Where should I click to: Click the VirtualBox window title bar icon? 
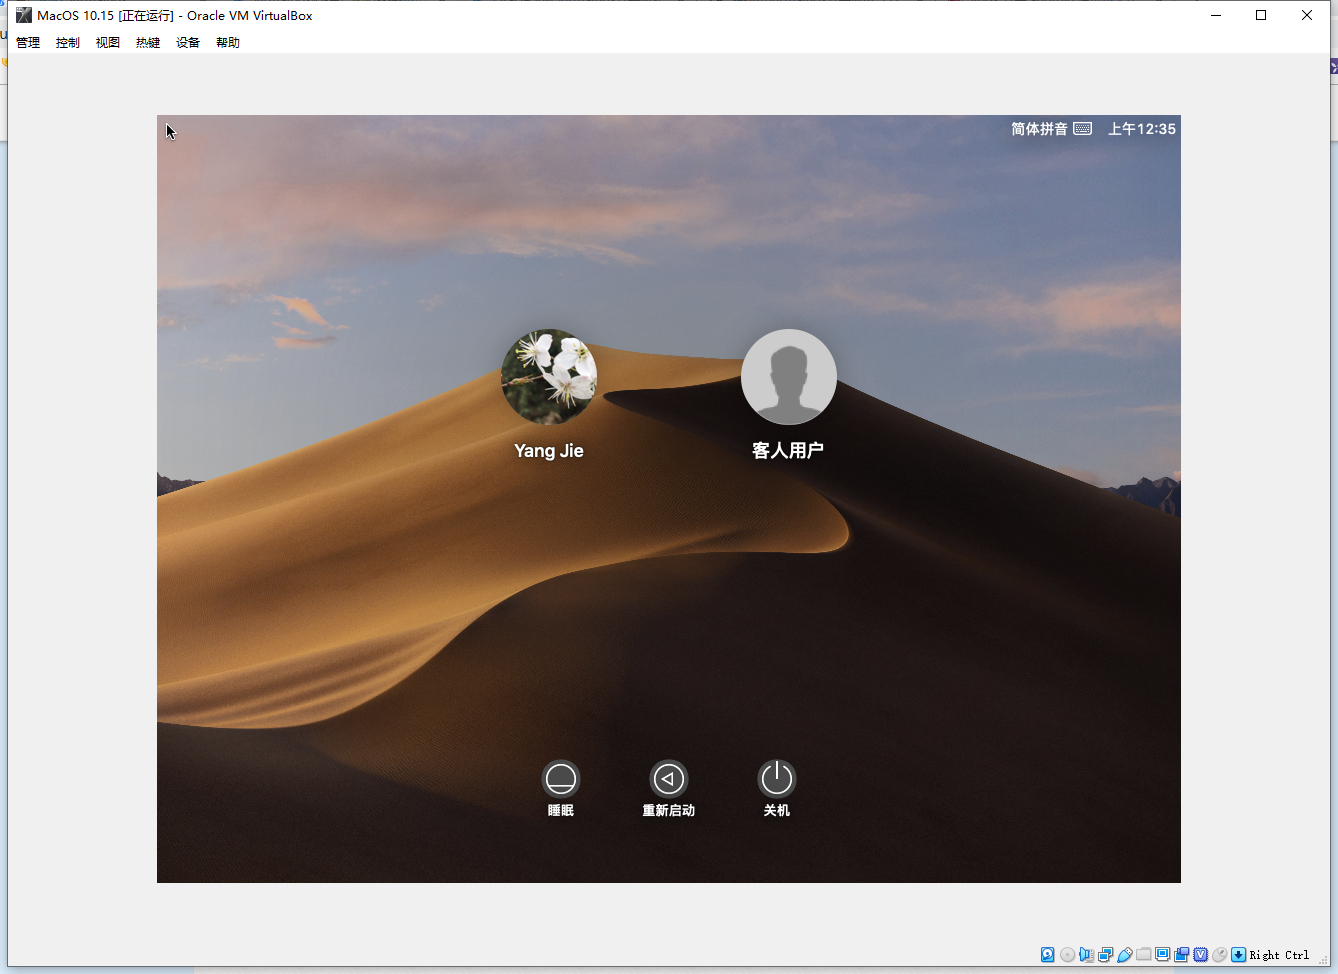(x=24, y=15)
